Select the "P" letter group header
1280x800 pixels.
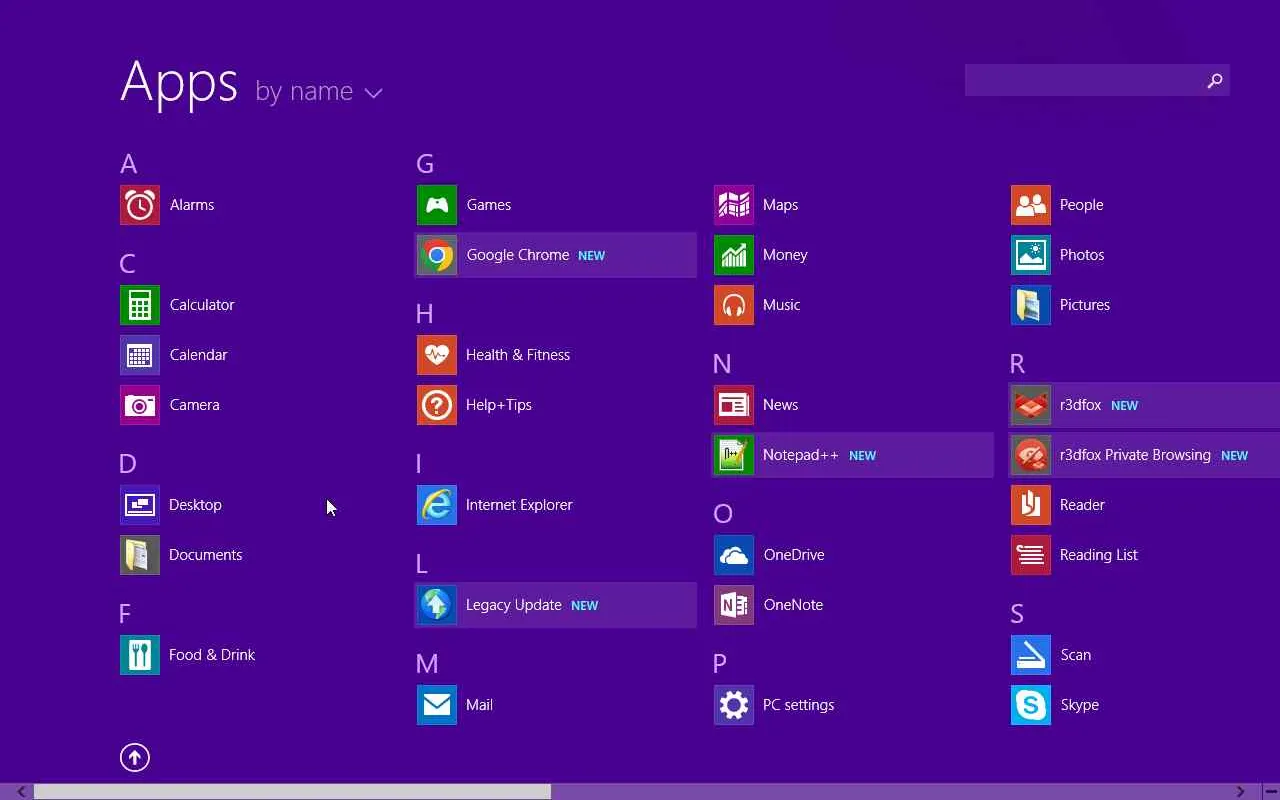point(720,664)
